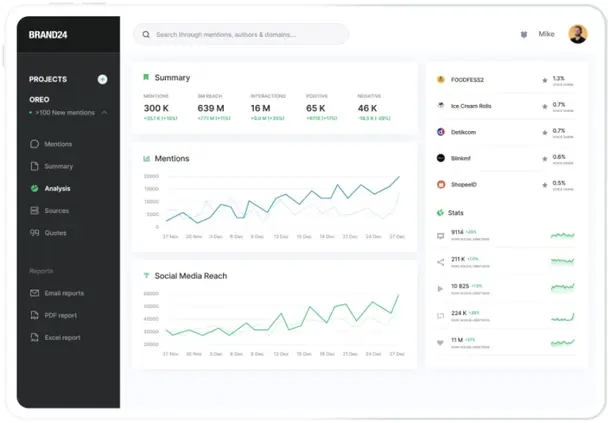This screenshot has width=608, height=423.
Task: Click the Sources icon in sidebar
Action: click(35, 211)
